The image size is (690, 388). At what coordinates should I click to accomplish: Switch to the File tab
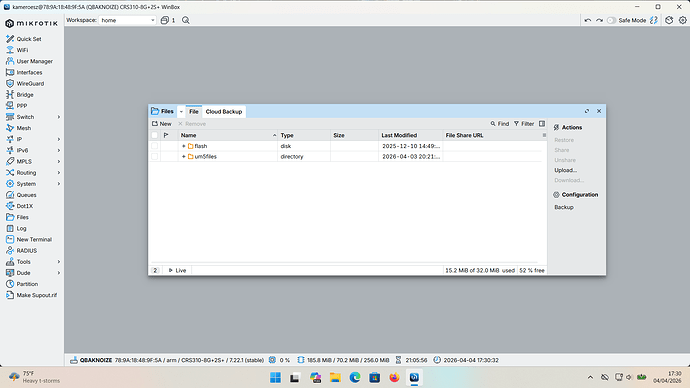tap(194, 112)
